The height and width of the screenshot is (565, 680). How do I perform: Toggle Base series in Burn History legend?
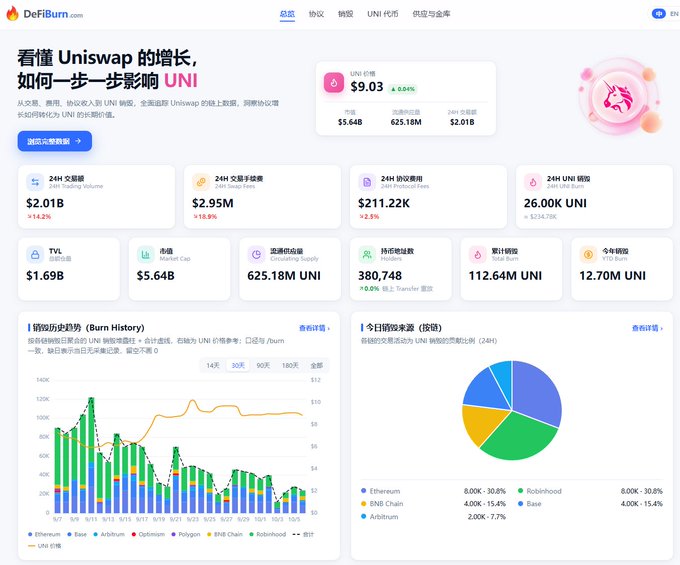[77, 534]
